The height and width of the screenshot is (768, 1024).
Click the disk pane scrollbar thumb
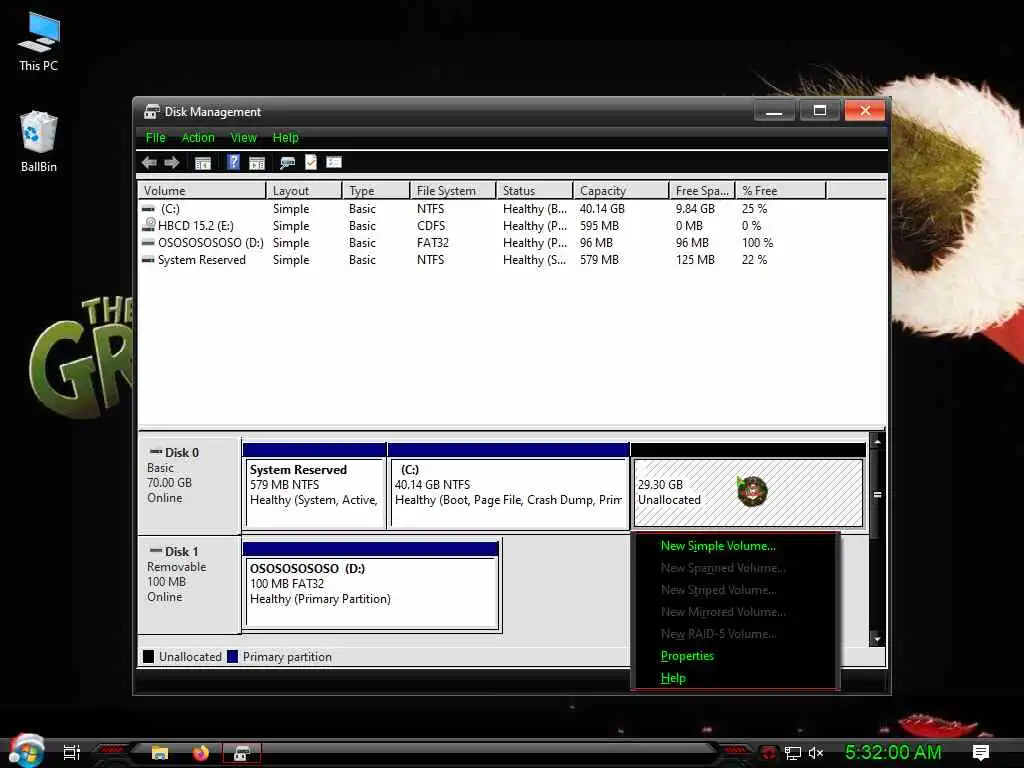[877, 494]
